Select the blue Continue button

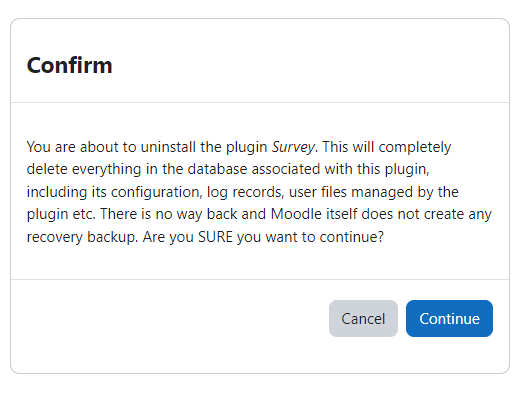point(449,318)
